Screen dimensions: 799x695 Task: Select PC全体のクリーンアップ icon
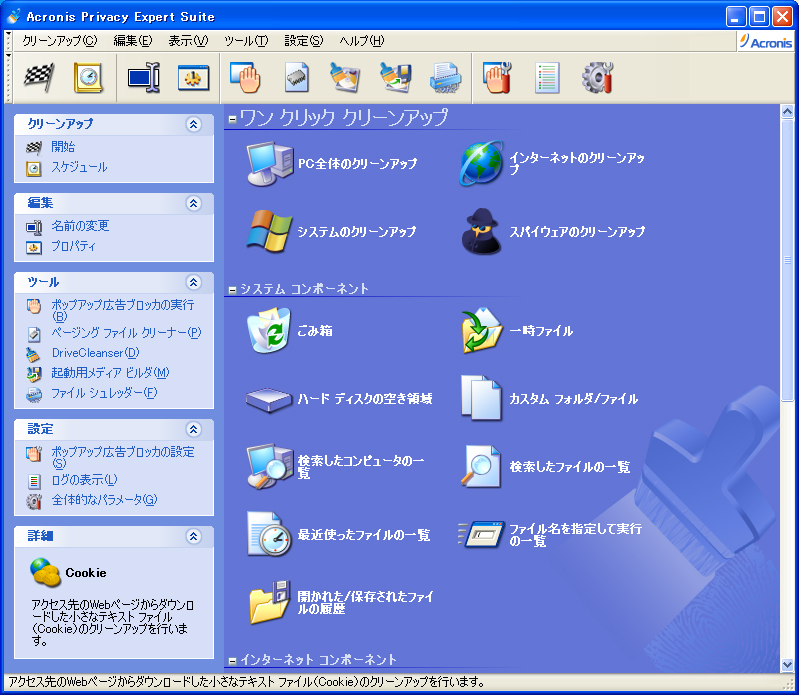click(x=270, y=164)
